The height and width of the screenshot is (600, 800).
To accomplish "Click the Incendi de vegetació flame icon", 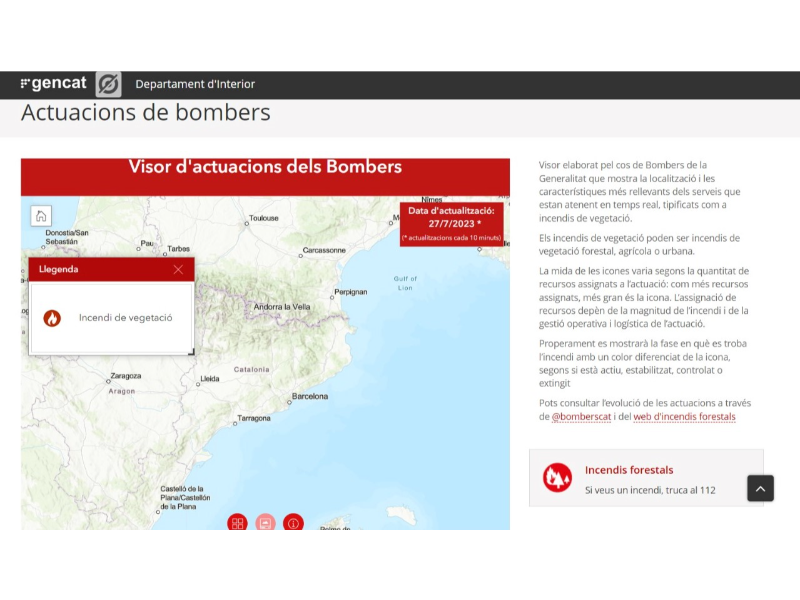I will (52, 318).
